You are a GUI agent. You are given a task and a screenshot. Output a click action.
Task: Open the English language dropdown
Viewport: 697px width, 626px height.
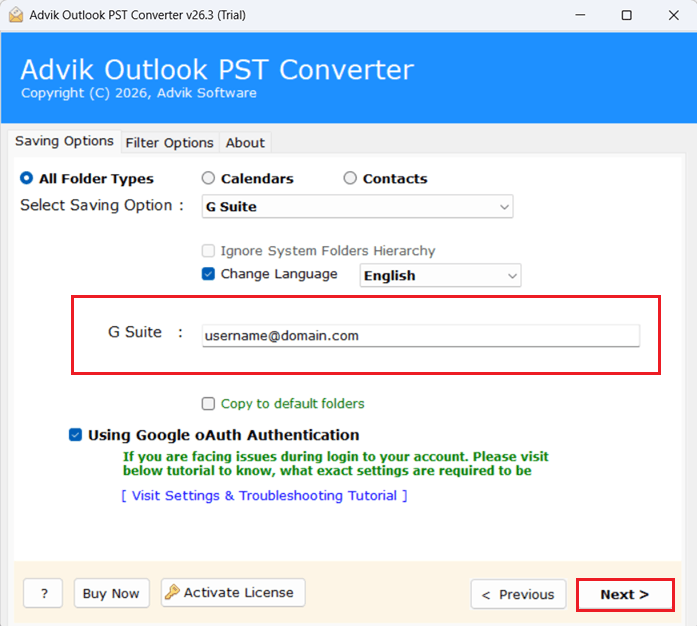pyautogui.click(x=440, y=276)
